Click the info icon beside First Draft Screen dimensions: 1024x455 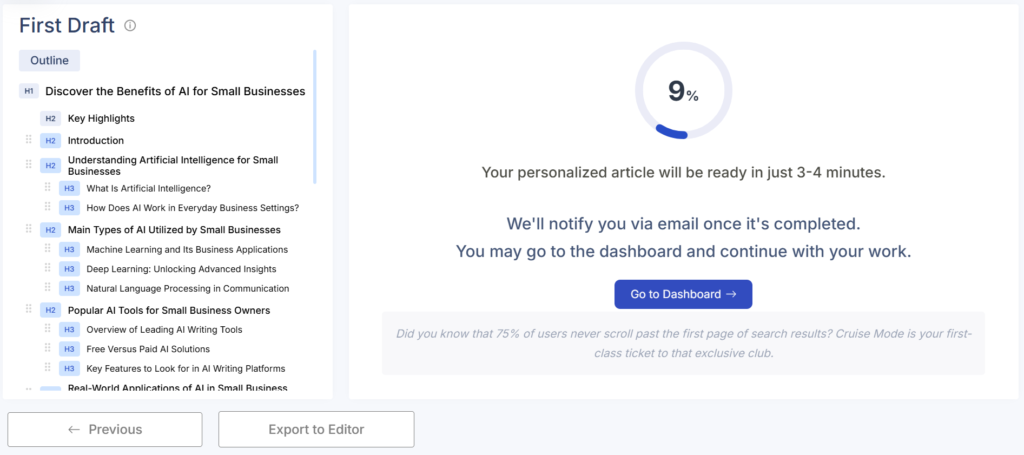(130, 26)
